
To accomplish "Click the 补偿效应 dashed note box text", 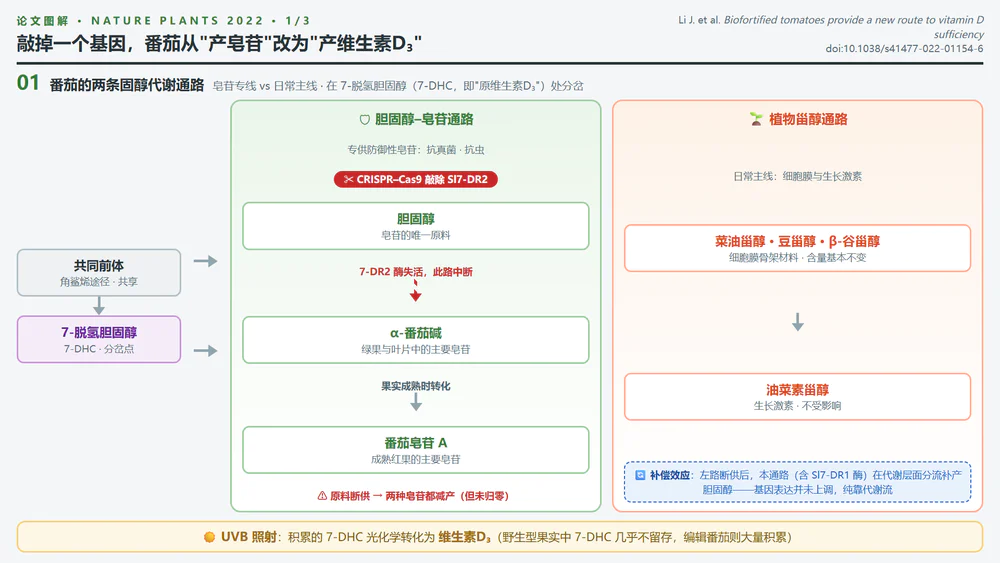I will coord(798,482).
